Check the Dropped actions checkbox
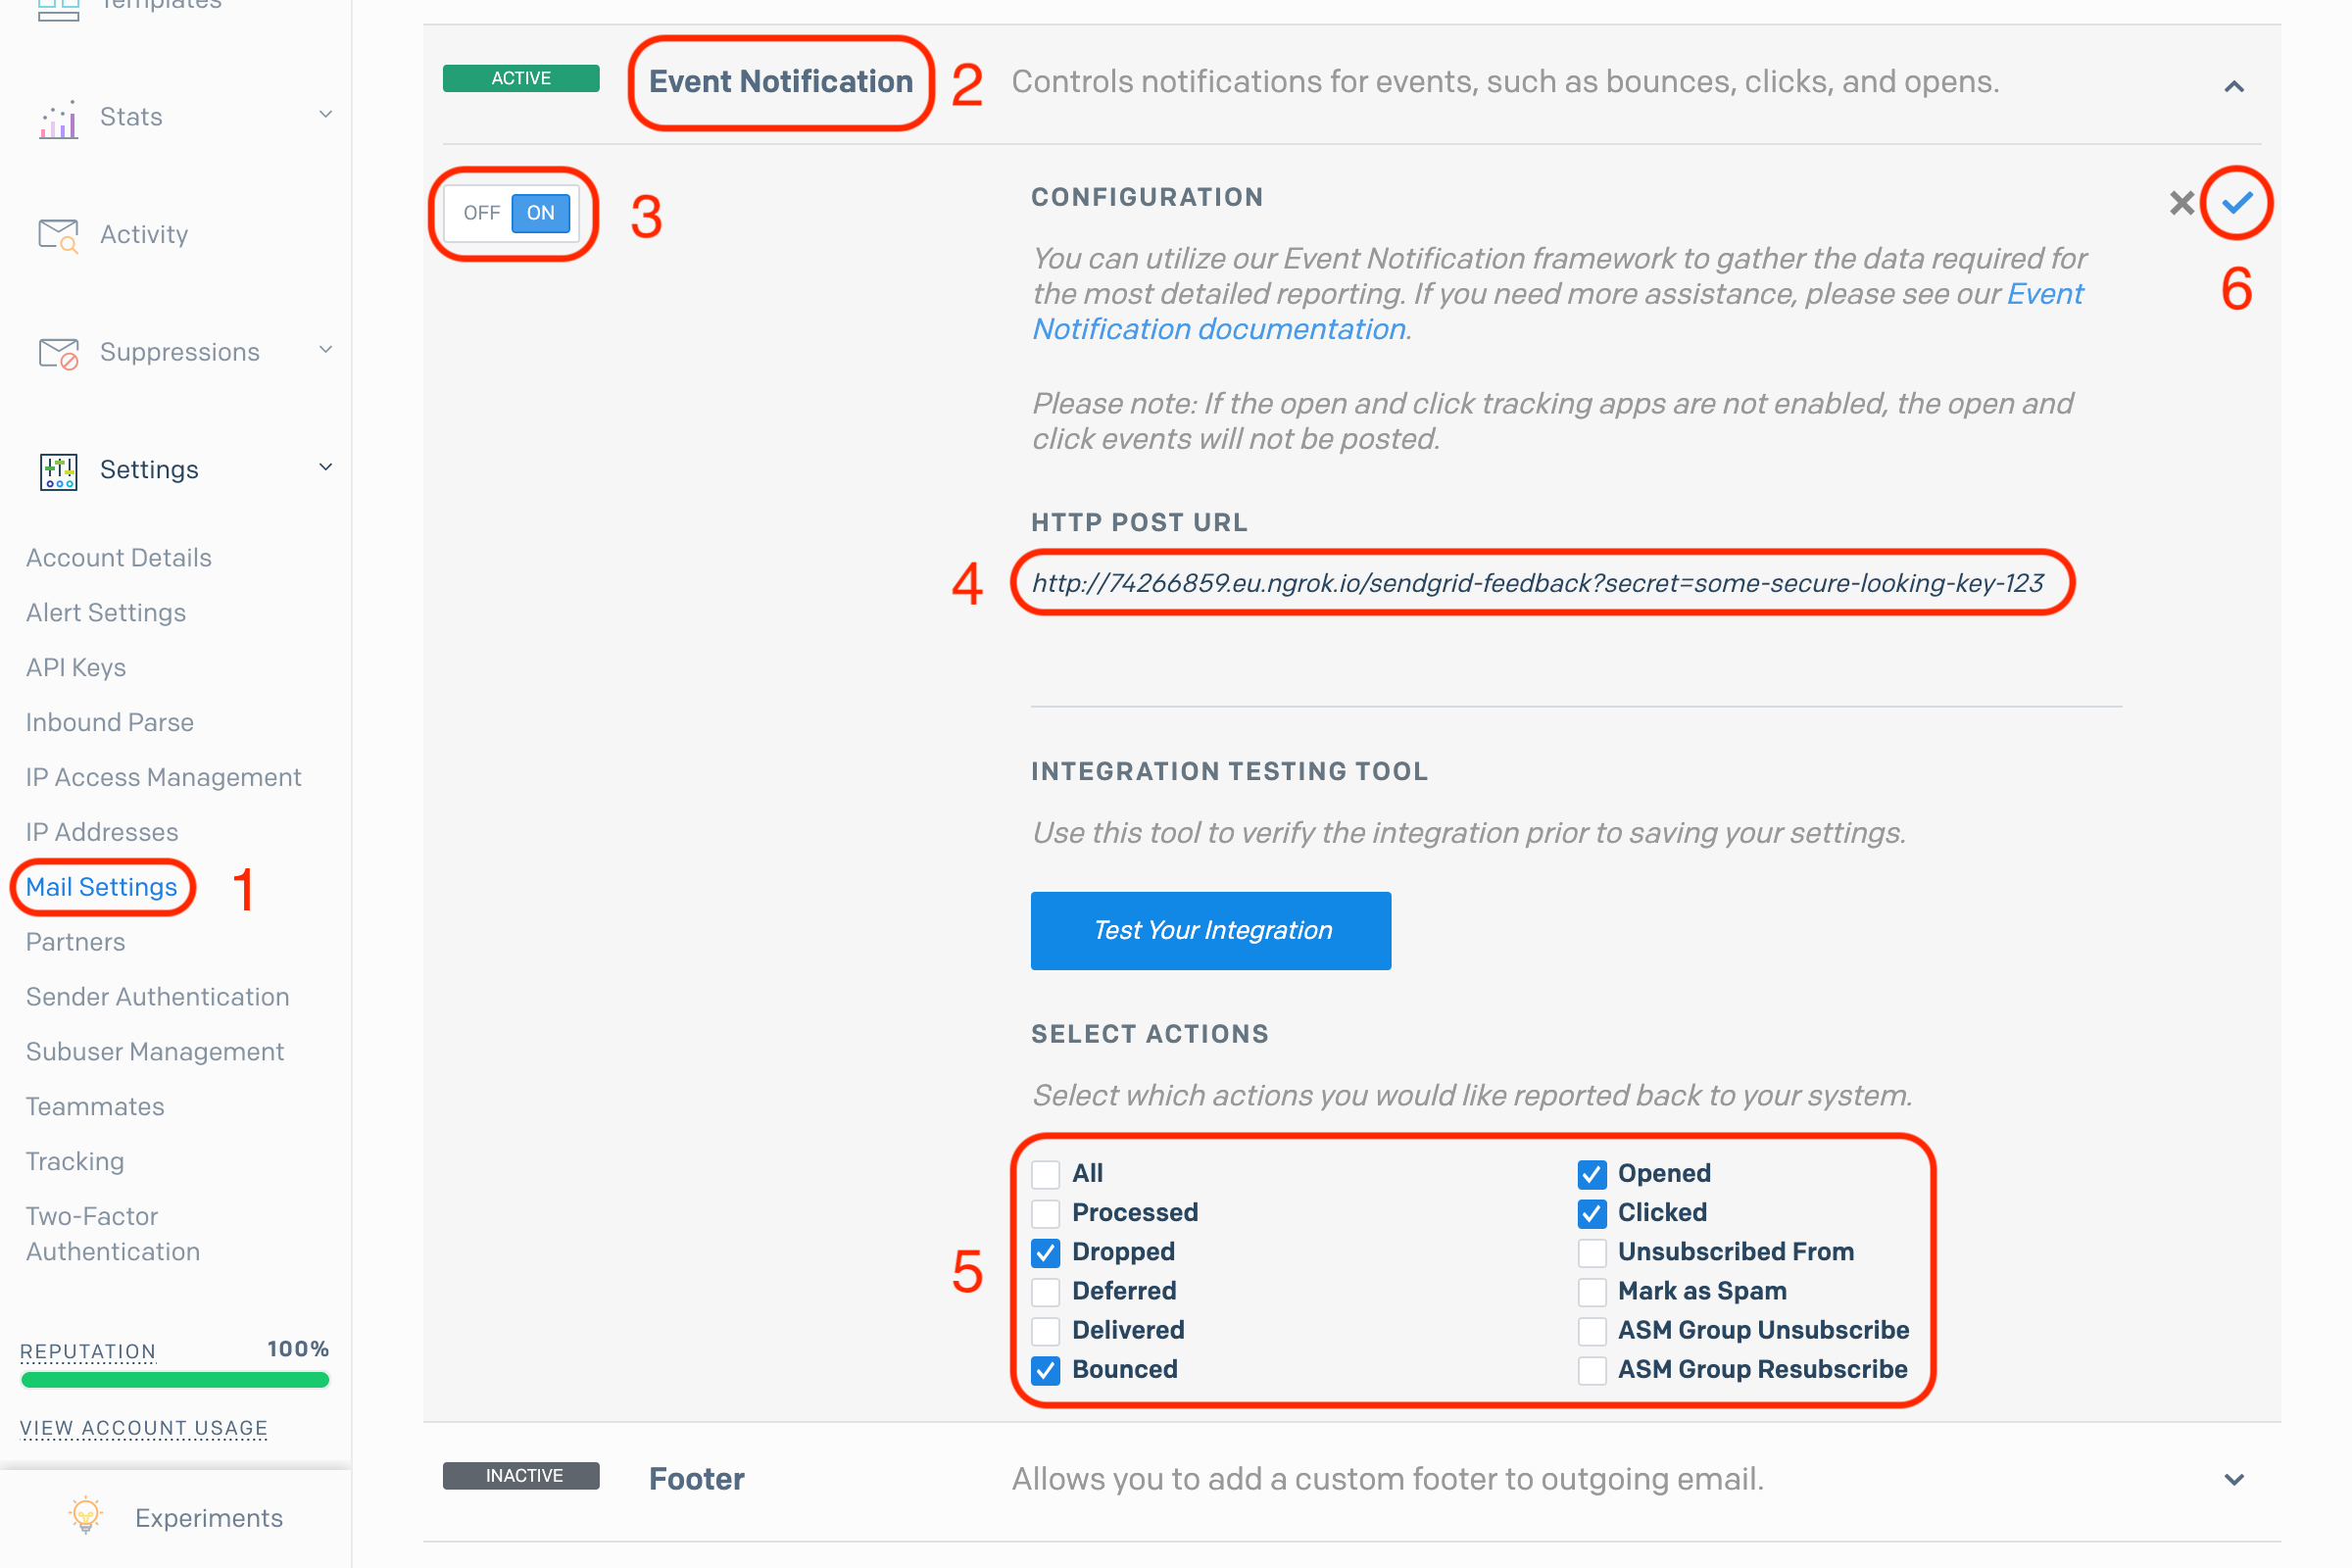Screen dimensions: 2352x1568 (1047, 1249)
